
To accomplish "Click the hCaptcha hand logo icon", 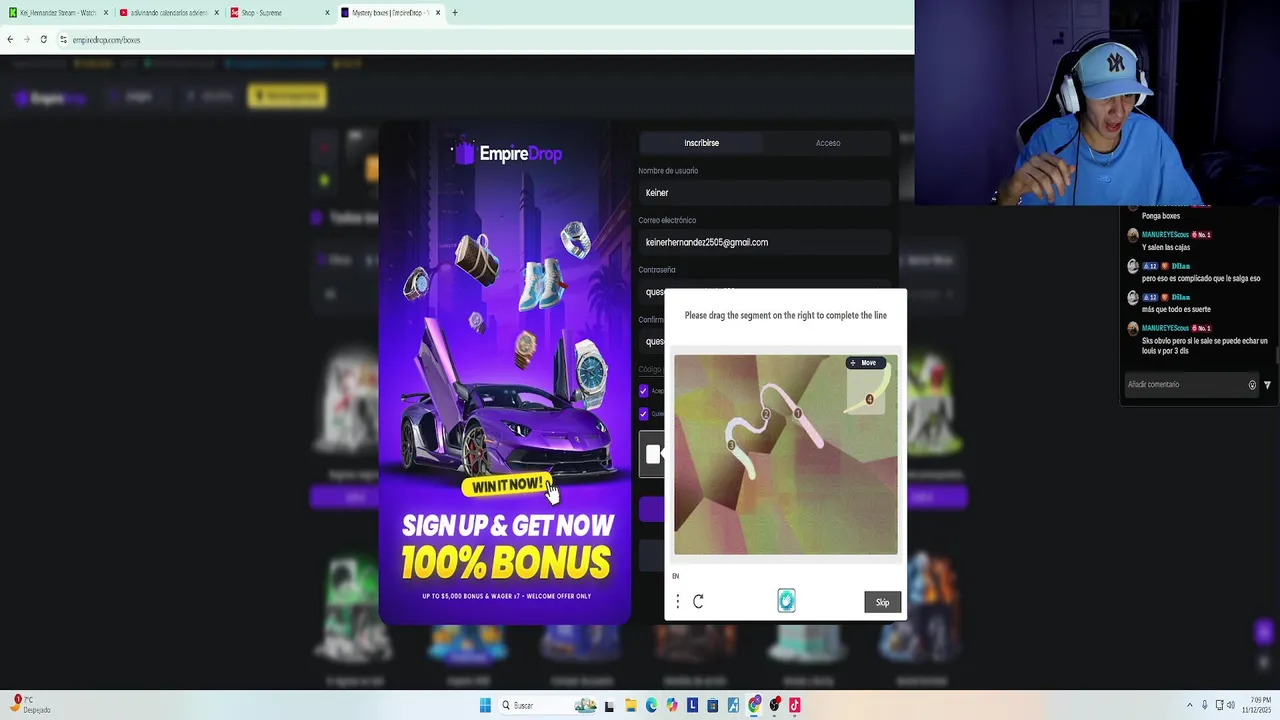I will 786,600.
